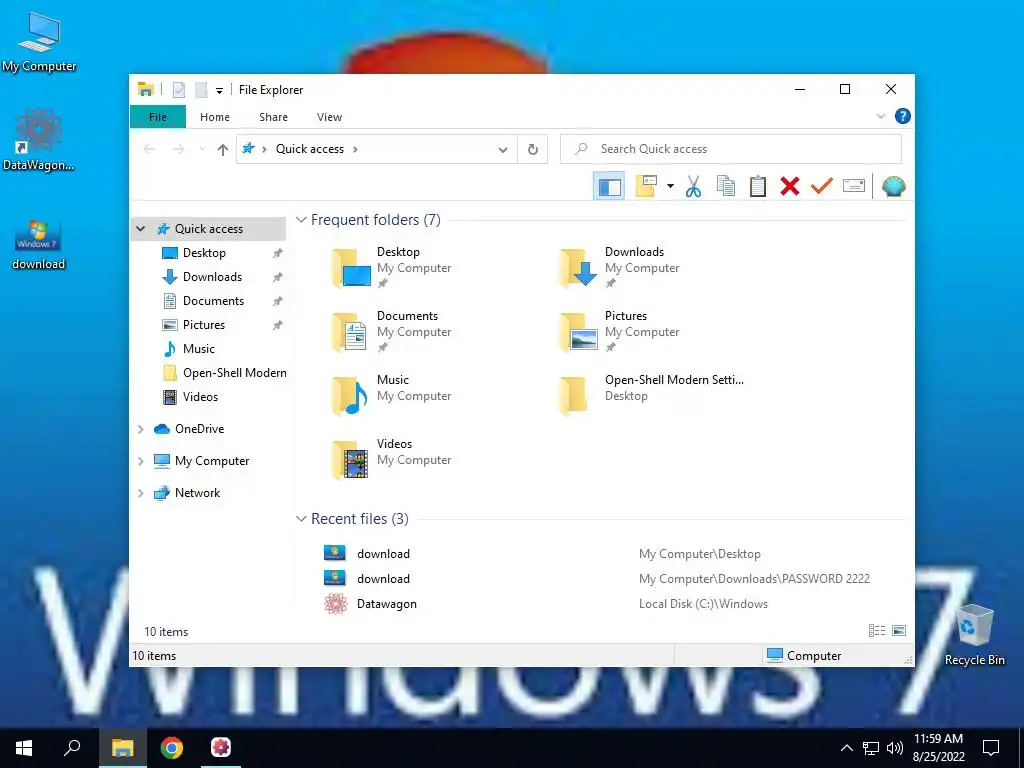Open the Help question mark icon

point(903,116)
